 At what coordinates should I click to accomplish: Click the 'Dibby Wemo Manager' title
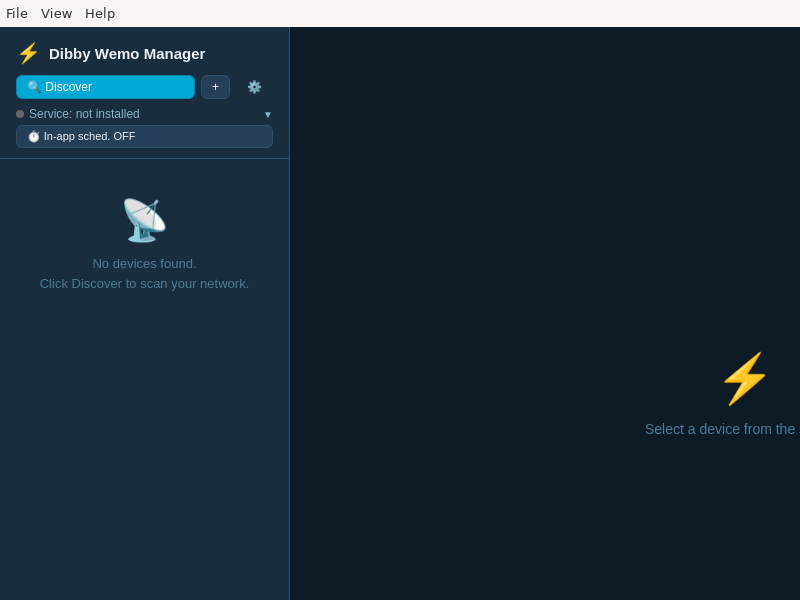click(127, 54)
